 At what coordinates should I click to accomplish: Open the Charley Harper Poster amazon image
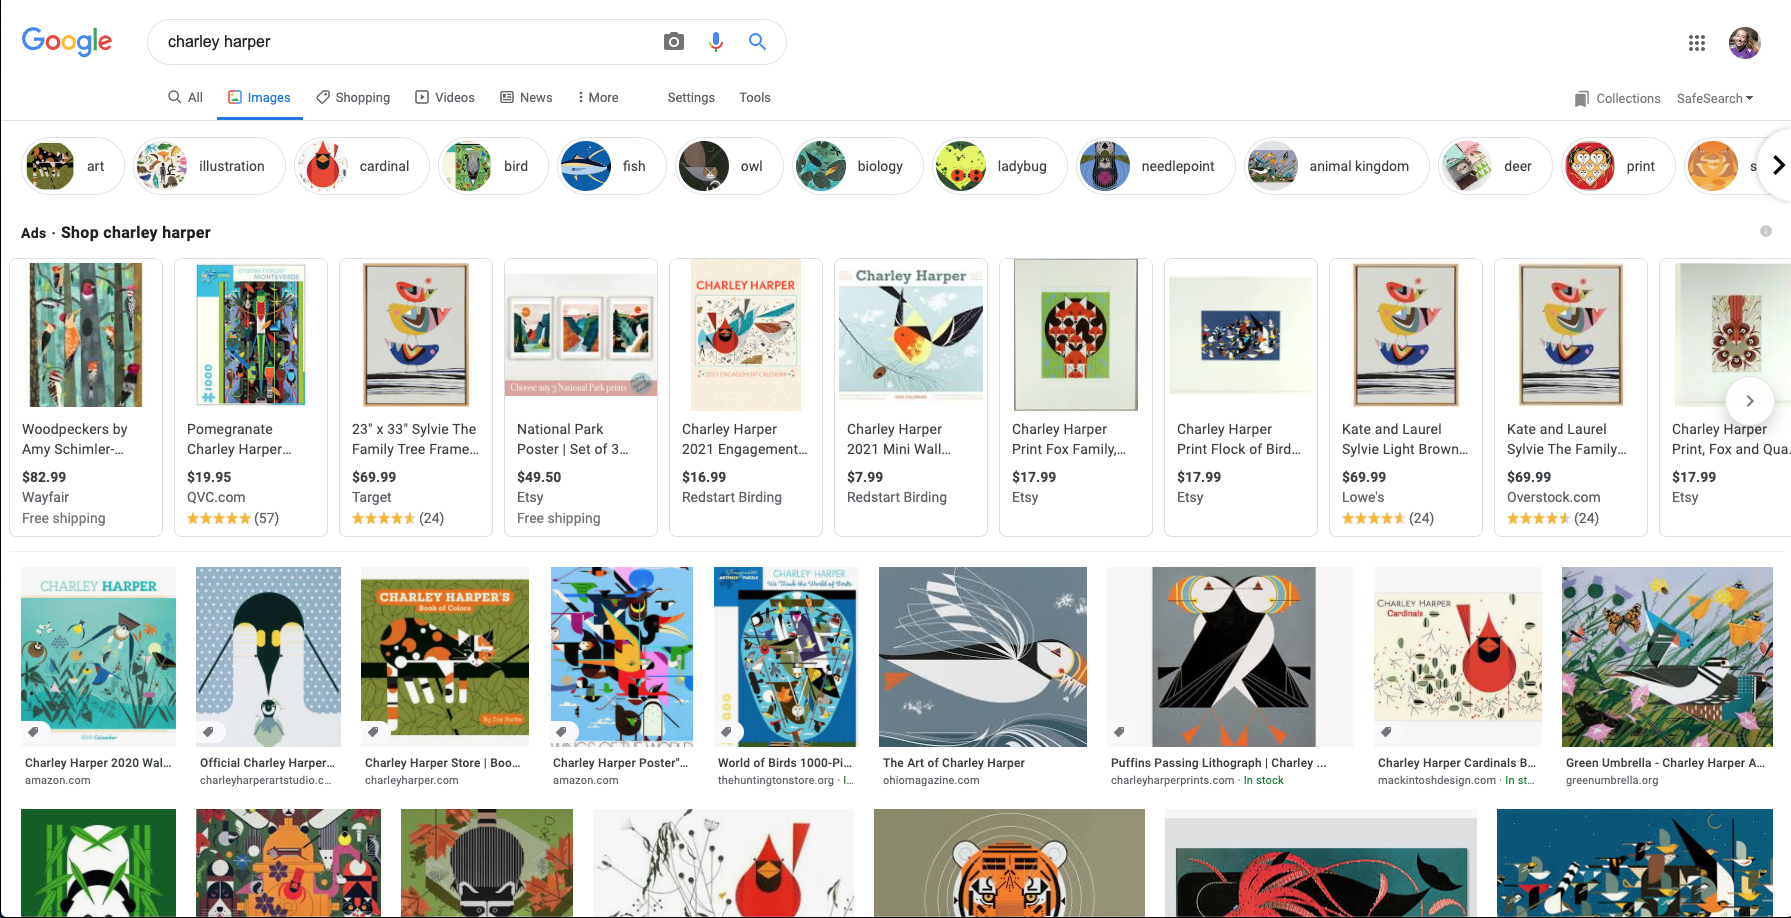click(x=622, y=657)
